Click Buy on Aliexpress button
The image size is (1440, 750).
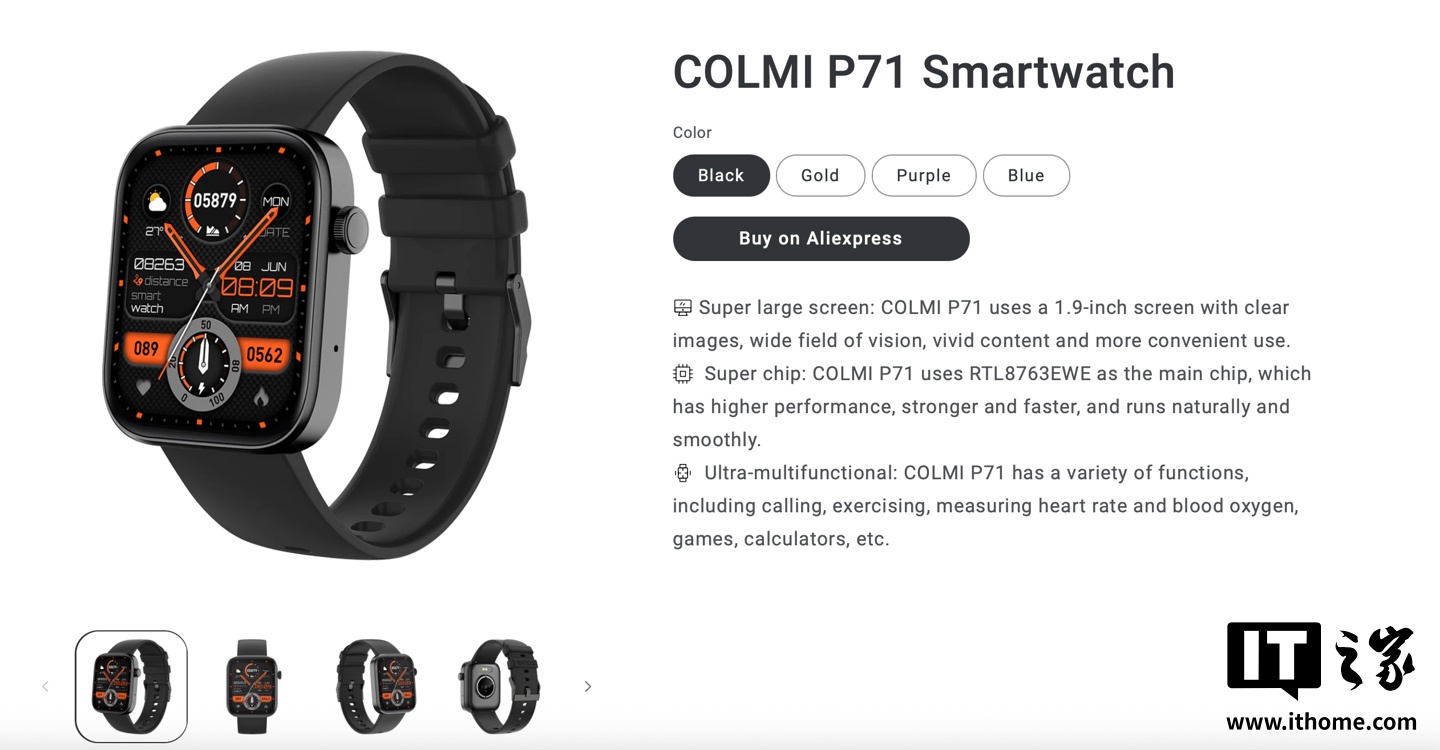[x=821, y=239]
